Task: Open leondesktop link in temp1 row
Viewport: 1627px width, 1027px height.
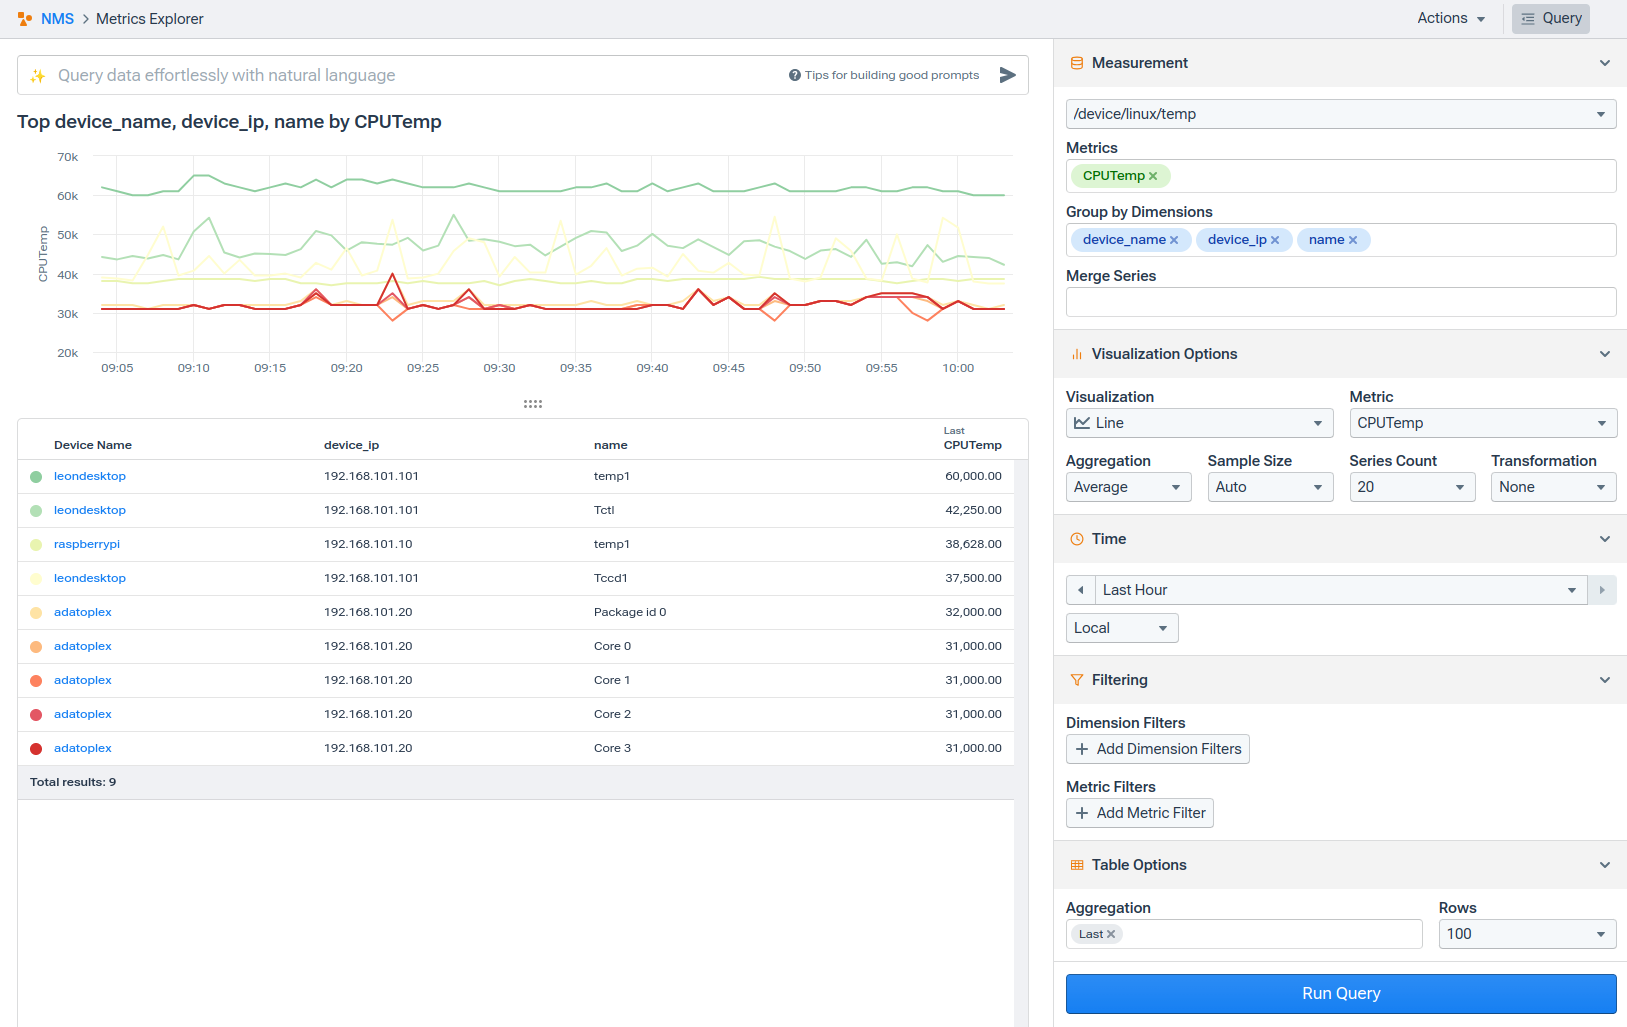Action: [90, 476]
